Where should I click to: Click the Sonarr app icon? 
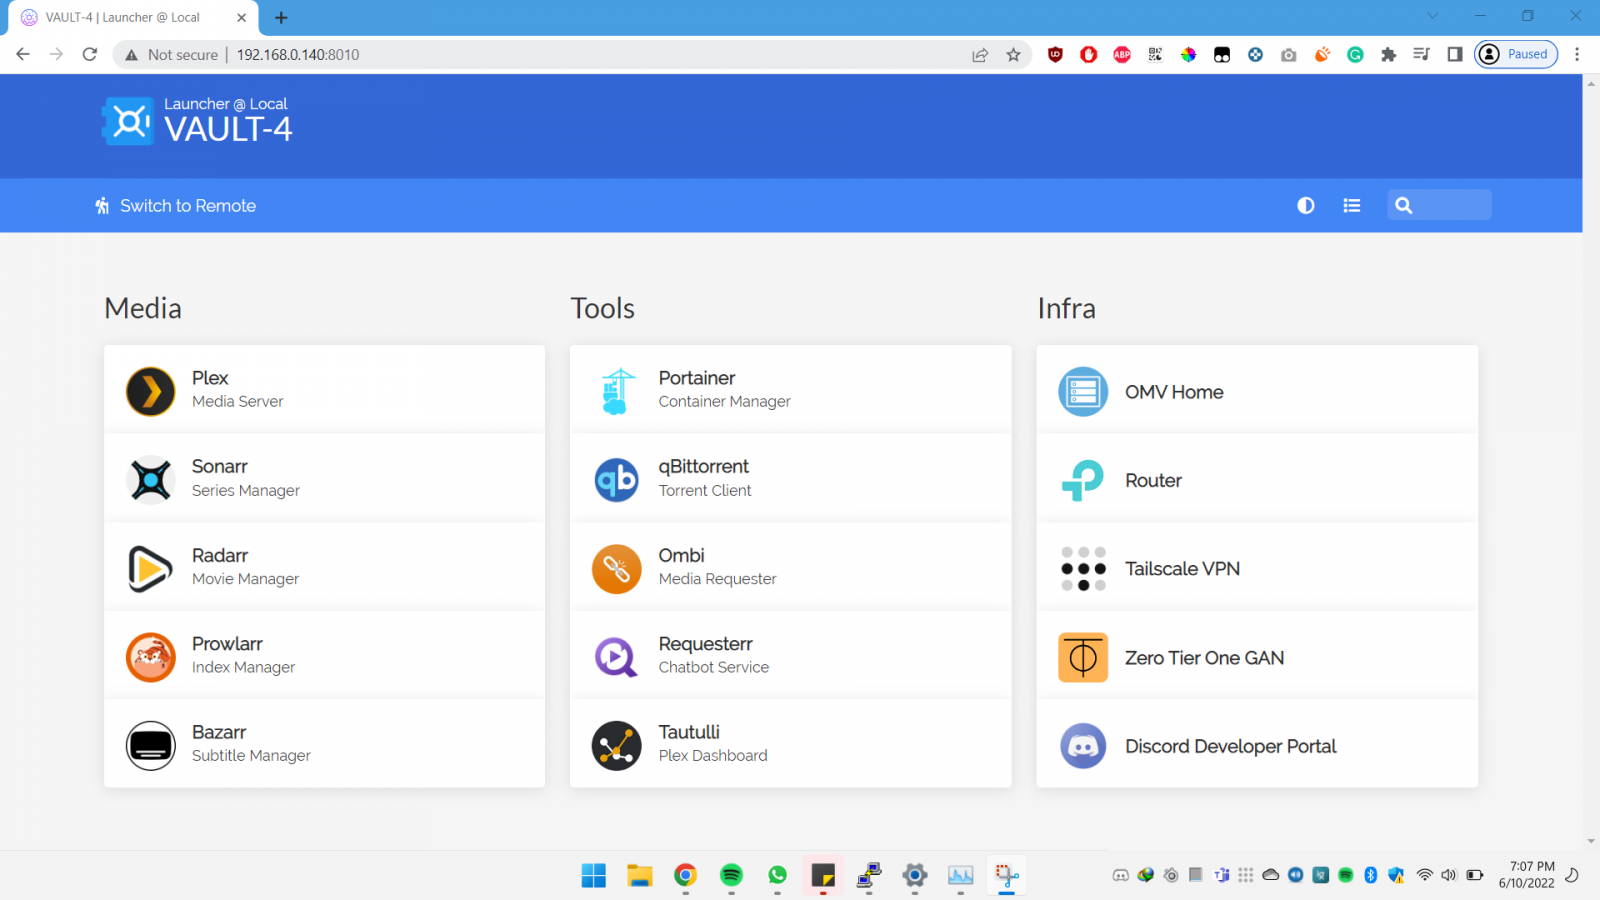pyautogui.click(x=151, y=480)
